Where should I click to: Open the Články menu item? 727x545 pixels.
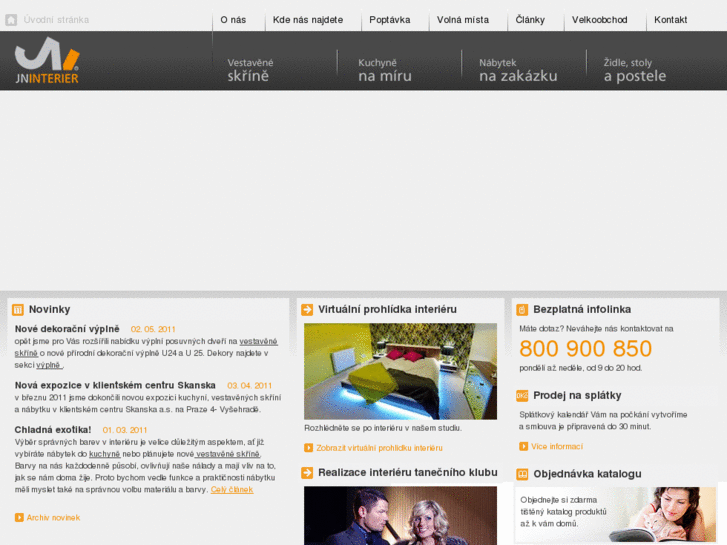click(x=530, y=20)
